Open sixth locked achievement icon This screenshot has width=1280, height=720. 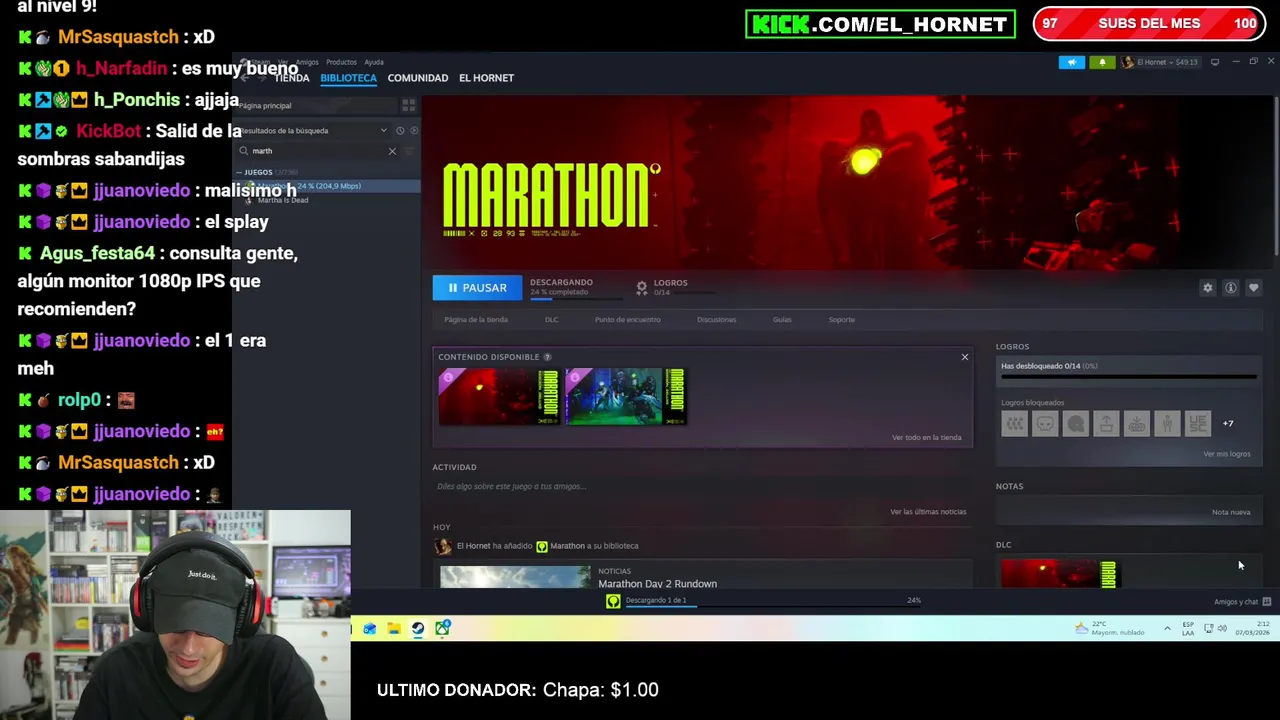point(1167,424)
